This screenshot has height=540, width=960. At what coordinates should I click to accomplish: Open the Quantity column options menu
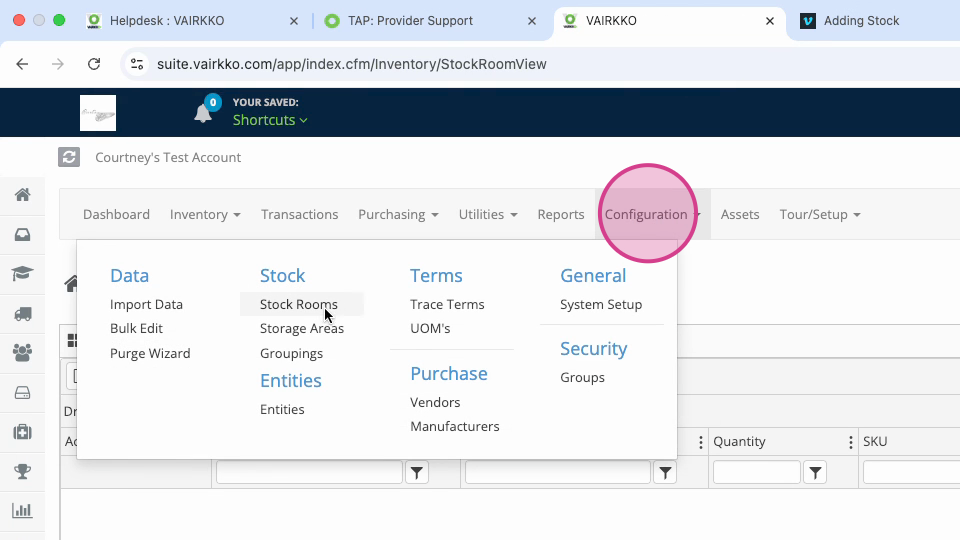(850, 442)
